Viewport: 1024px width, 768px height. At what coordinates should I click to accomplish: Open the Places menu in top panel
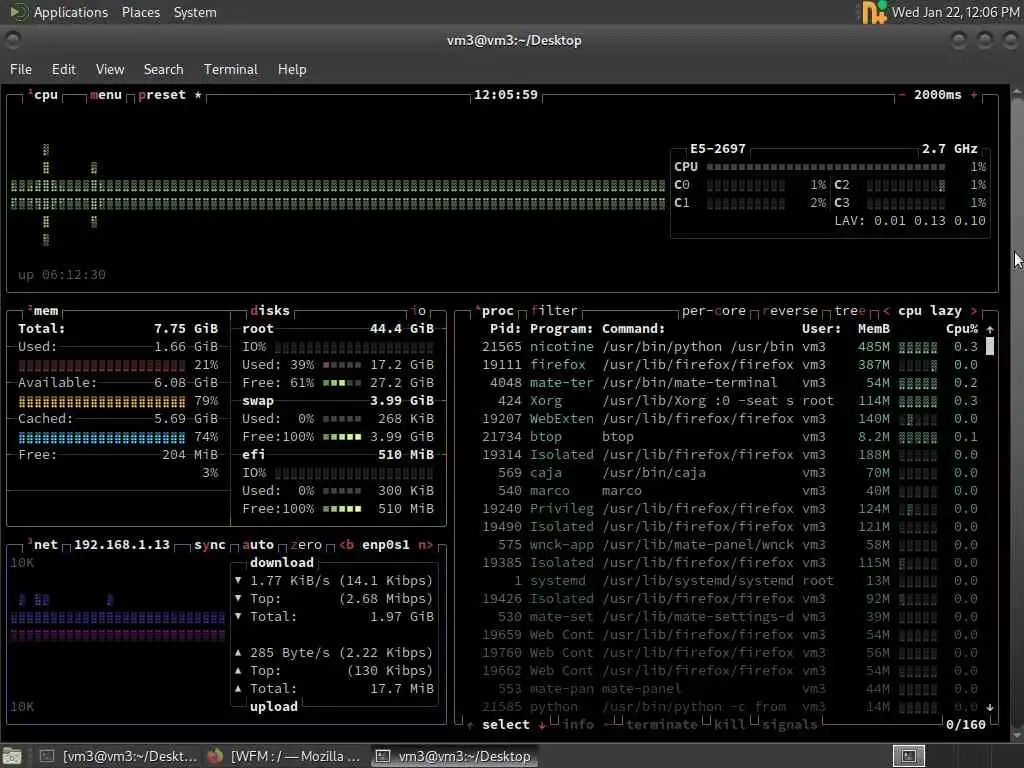140,12
